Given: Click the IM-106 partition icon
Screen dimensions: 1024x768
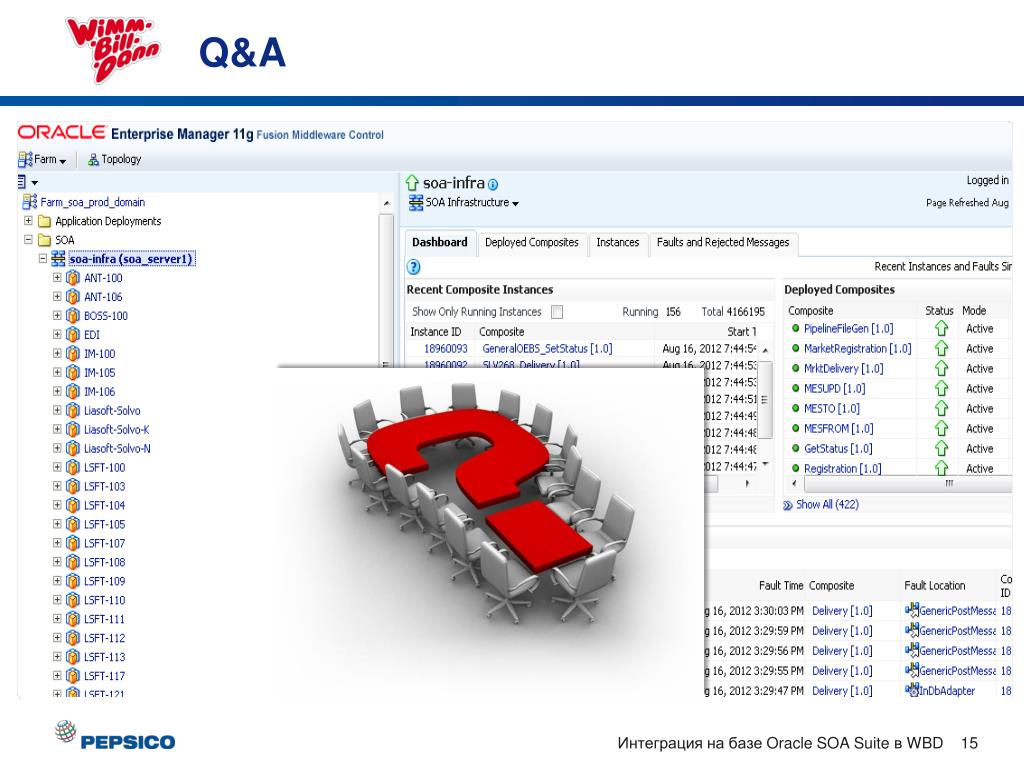Looking at the screenshot, I should click(73, 391).
